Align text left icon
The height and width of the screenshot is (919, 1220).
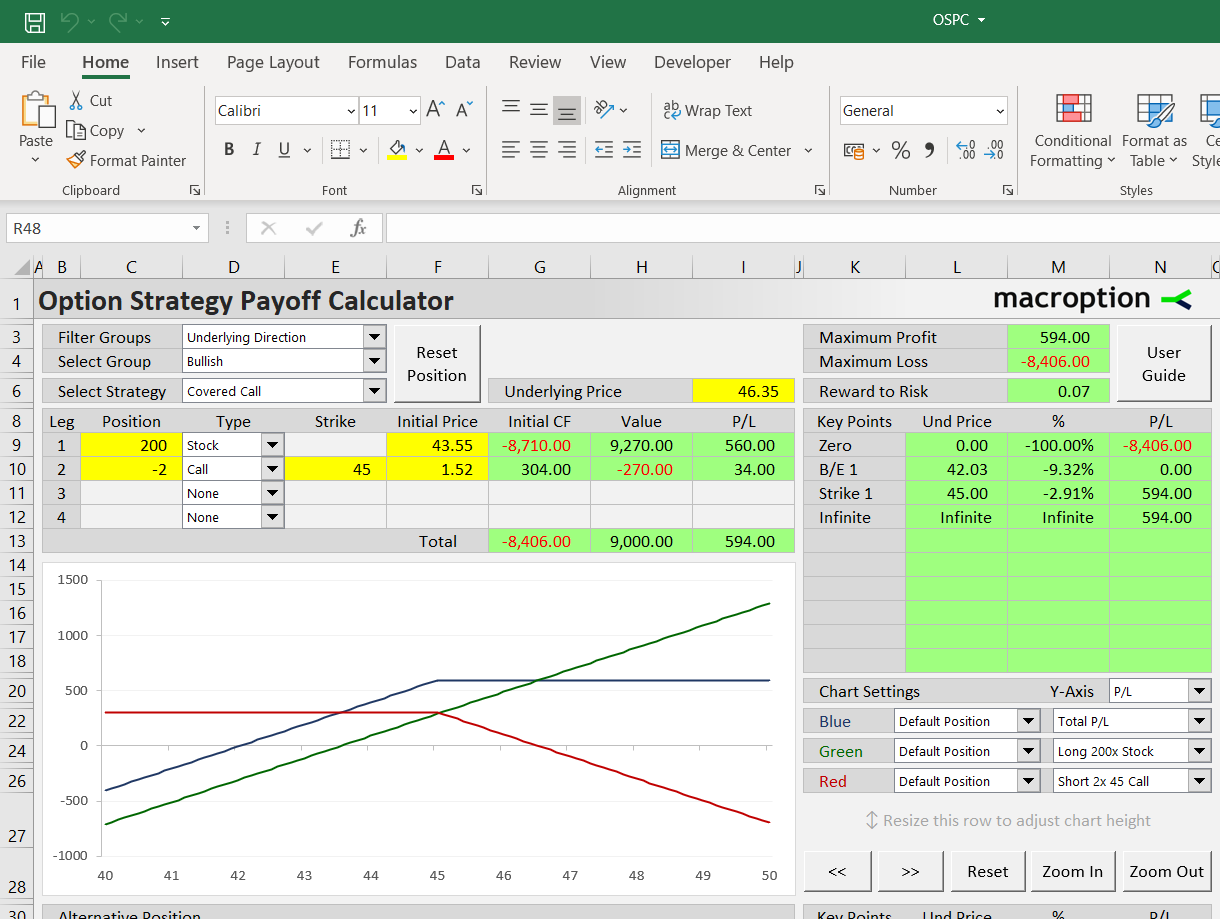tap(510, 150)
